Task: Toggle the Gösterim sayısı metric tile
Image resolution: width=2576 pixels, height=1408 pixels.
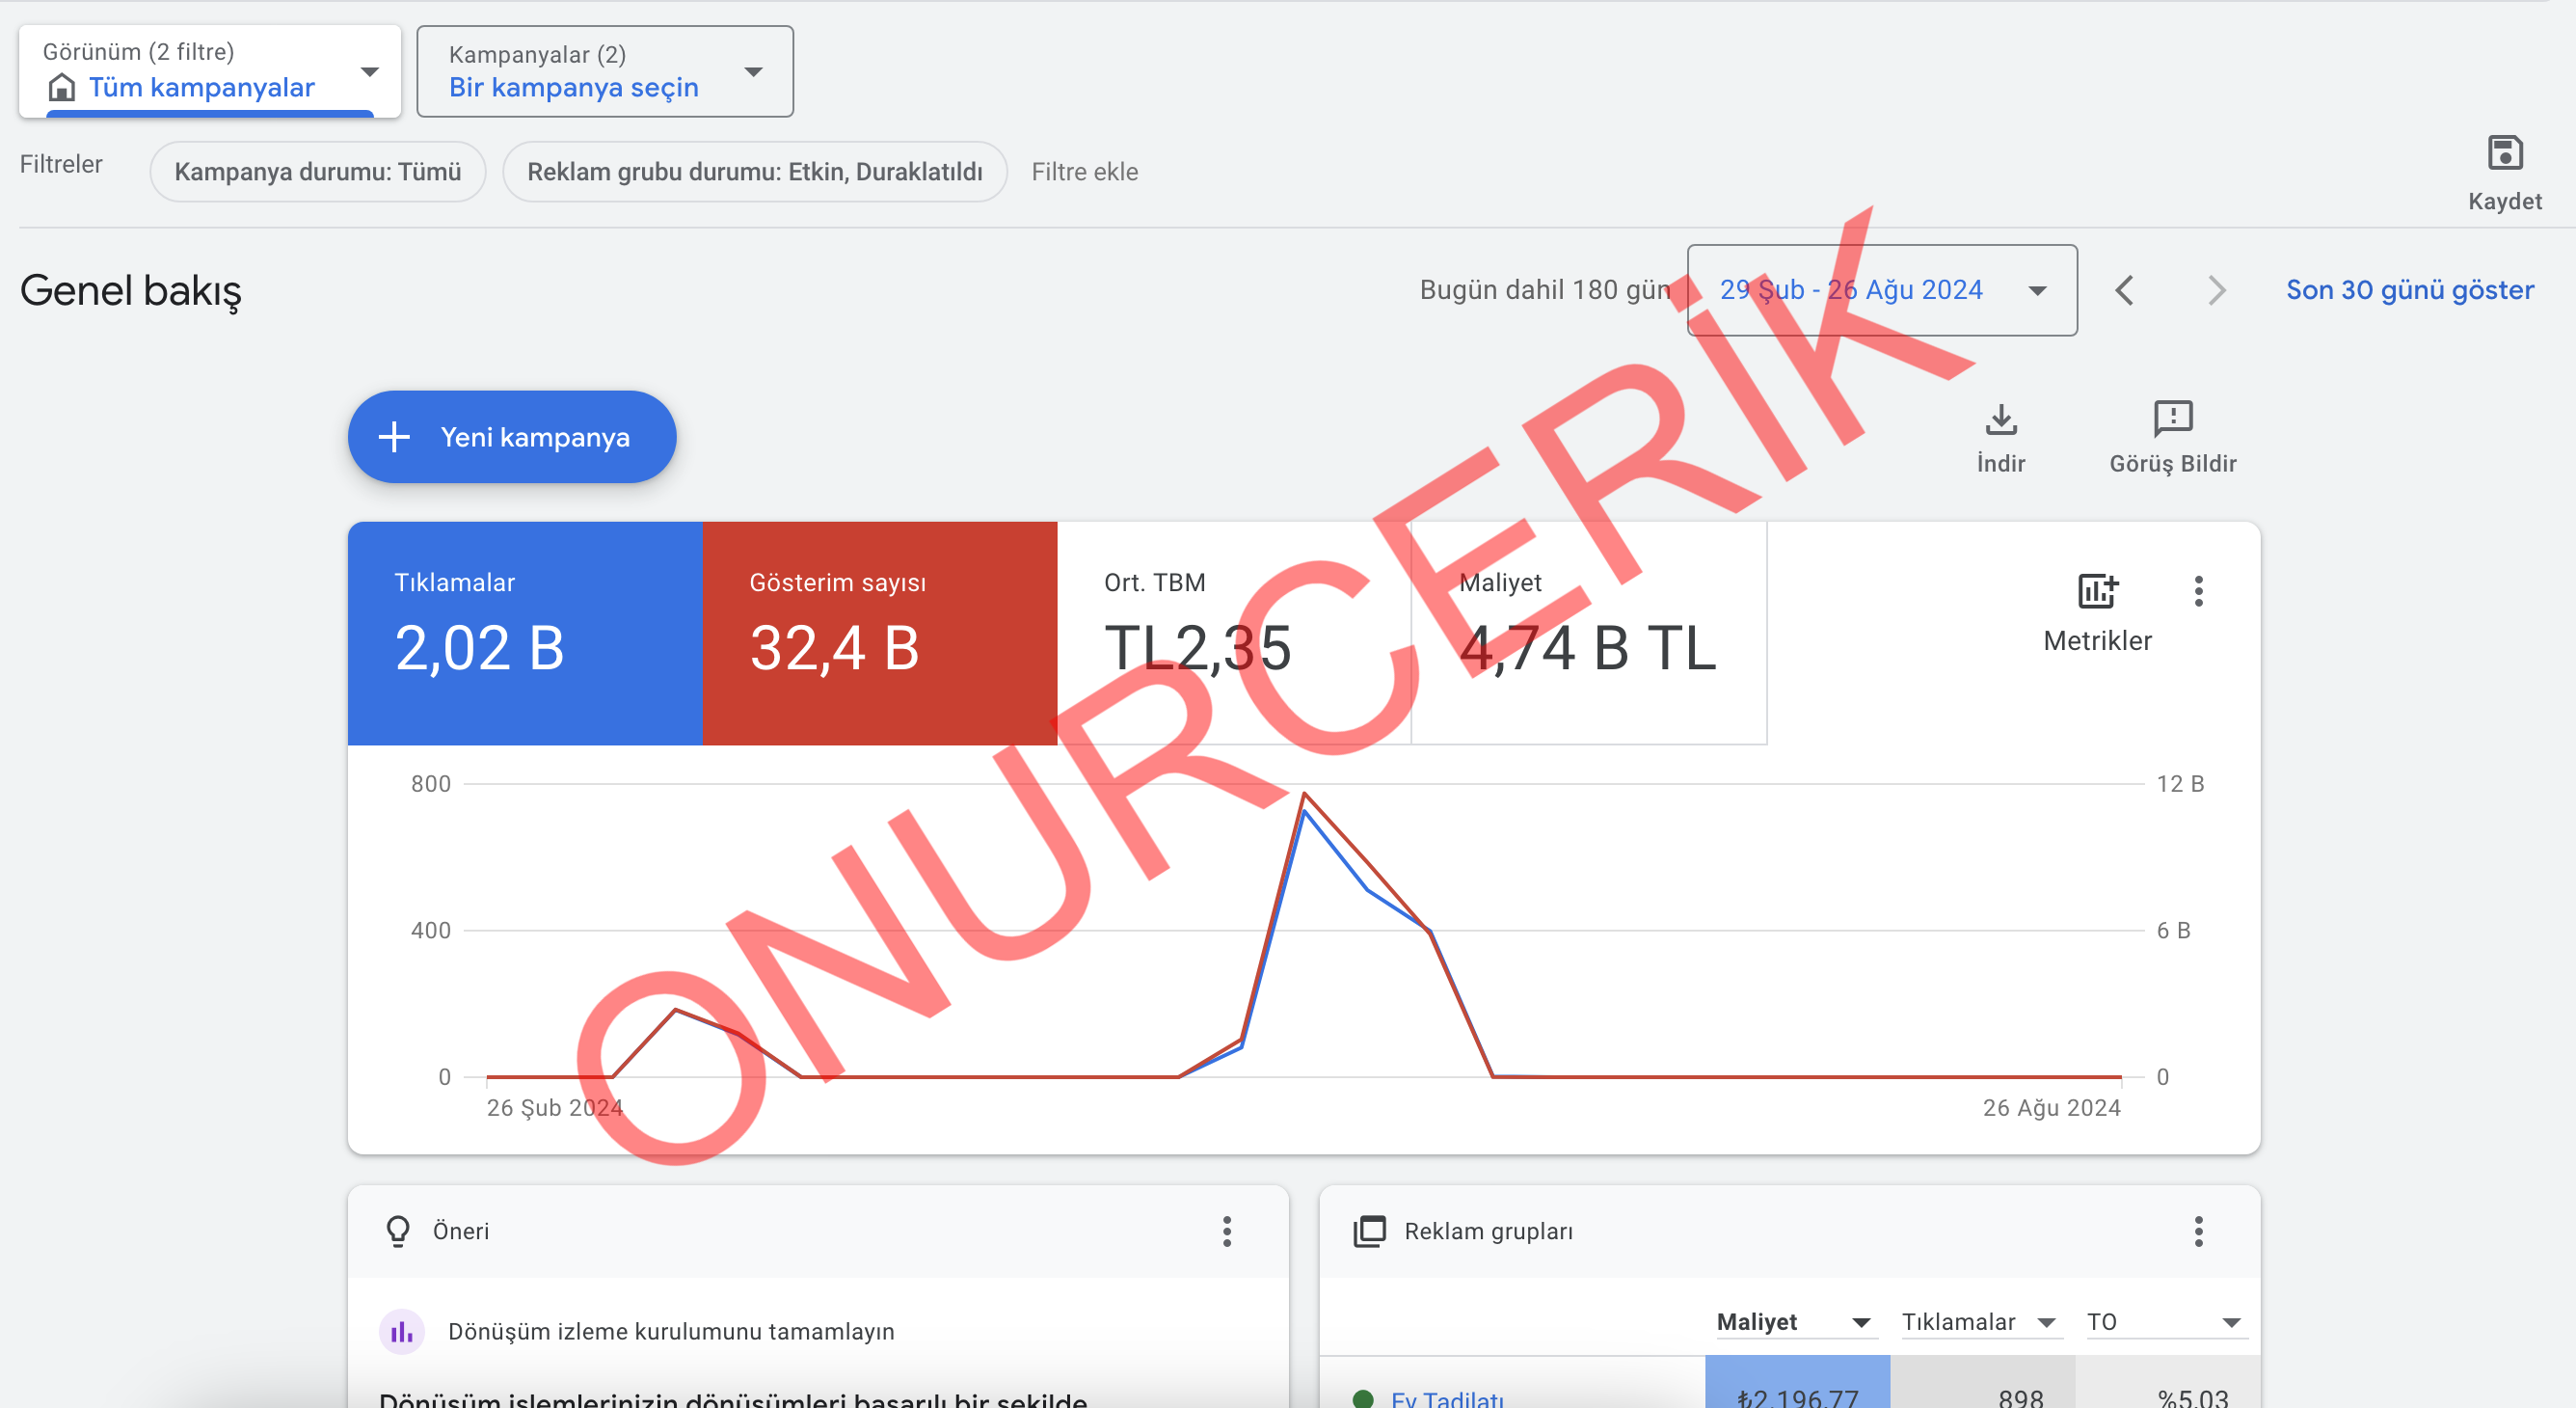Action: coord(879,633)
